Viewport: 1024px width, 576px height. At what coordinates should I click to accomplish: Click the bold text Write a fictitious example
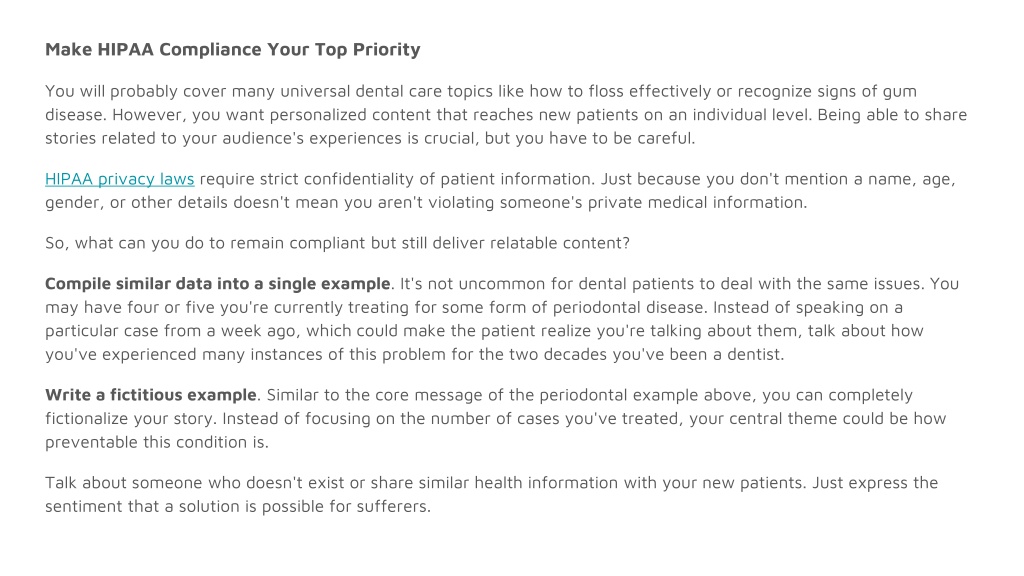151,395
